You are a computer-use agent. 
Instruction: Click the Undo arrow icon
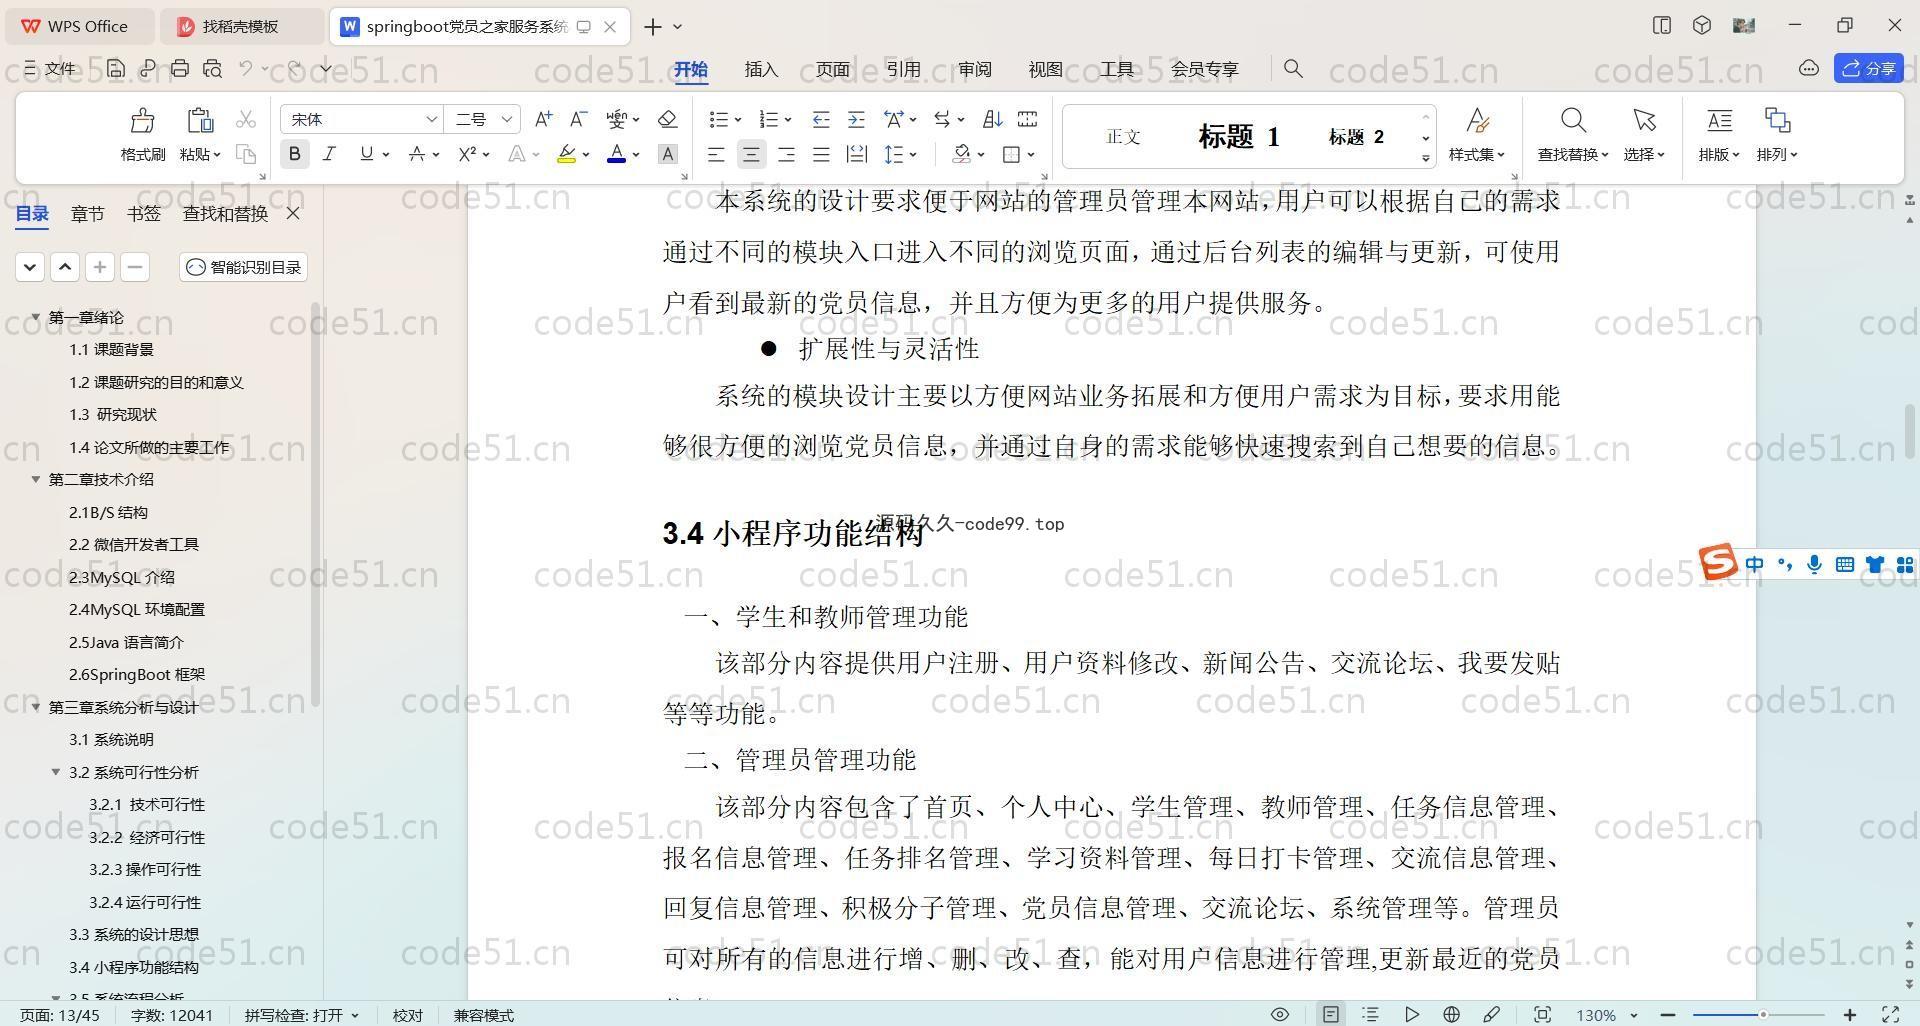pos(246,68)
